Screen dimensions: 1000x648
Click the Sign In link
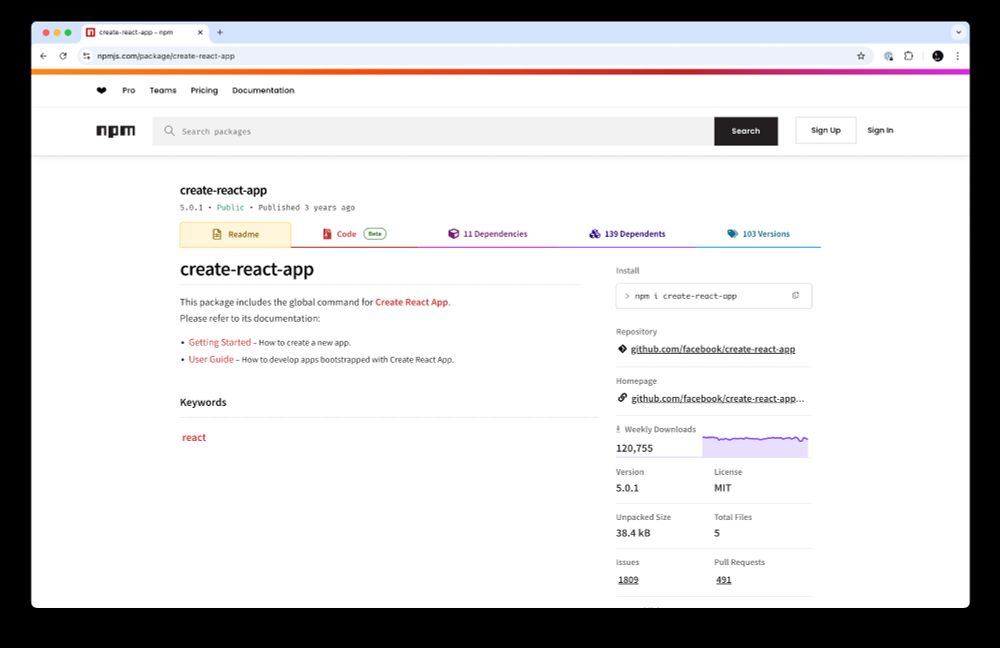880,130
